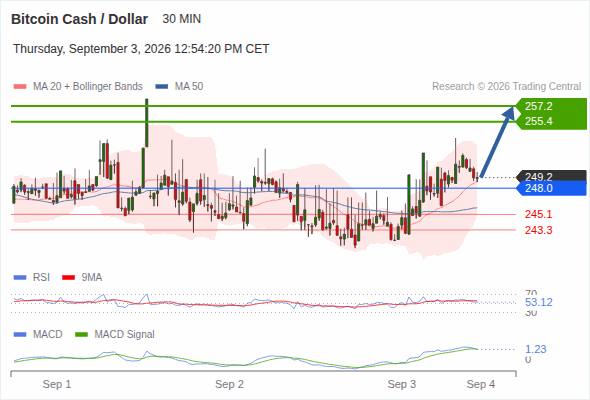This screenshot has width=590, height=400.
Task: Click the RSI blue legend swatch
Action: (20, 278)
